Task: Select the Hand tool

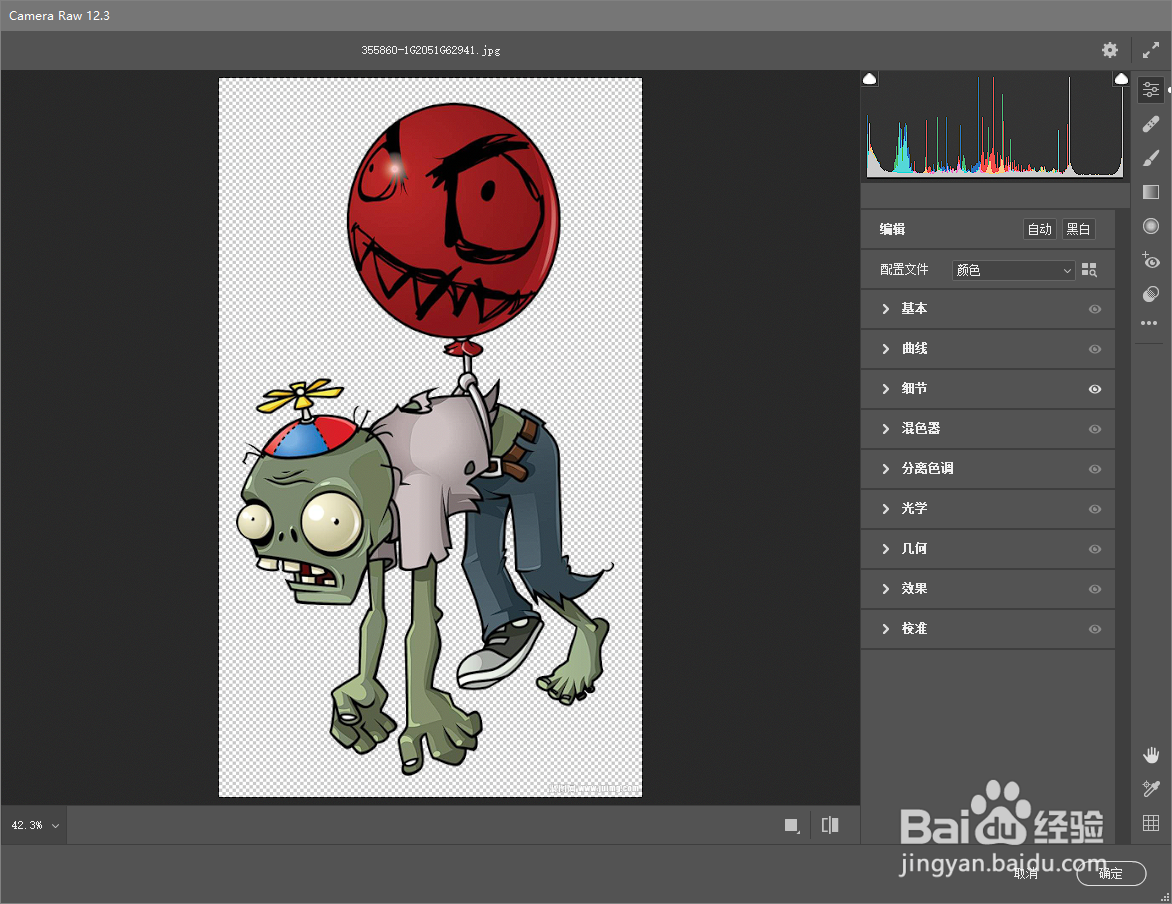Action: tap(1151, 755)
